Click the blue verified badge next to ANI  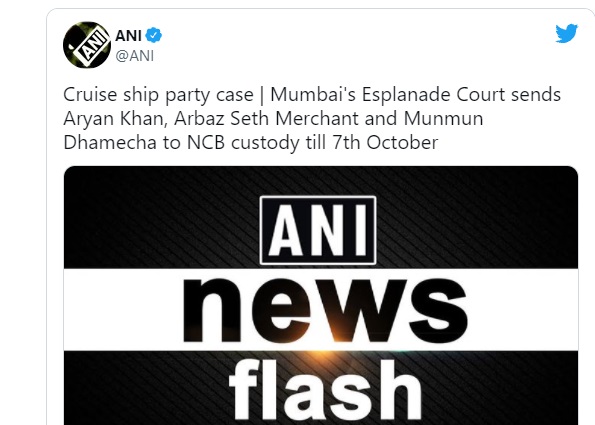(154, 35)
